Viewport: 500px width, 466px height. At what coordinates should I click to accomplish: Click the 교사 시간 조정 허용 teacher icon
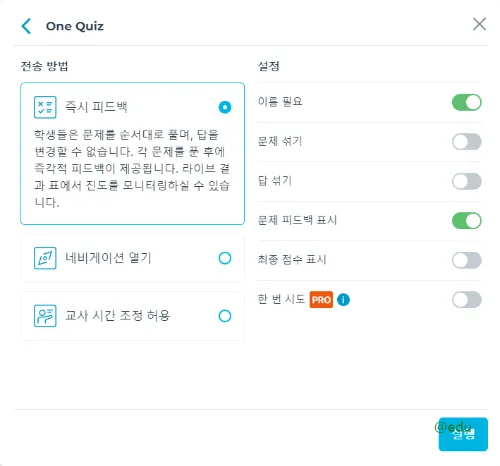pos(45,316)
